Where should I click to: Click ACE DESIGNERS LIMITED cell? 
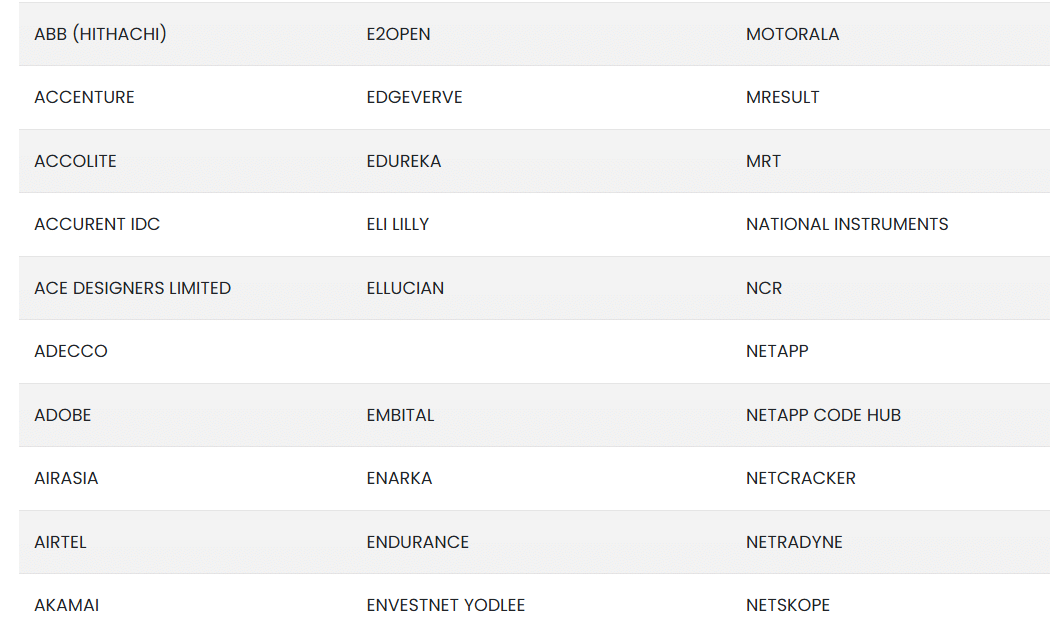(132, 288)
